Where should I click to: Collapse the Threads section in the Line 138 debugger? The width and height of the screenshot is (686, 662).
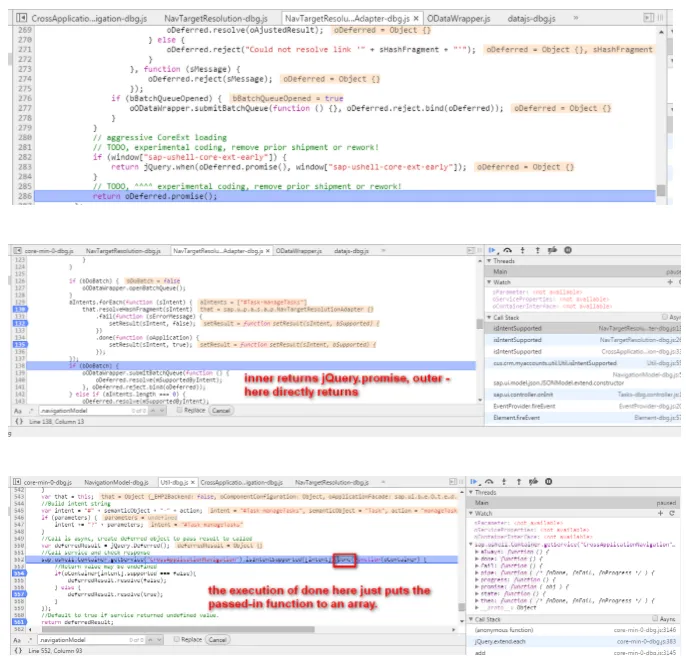[x=489, y=261]
